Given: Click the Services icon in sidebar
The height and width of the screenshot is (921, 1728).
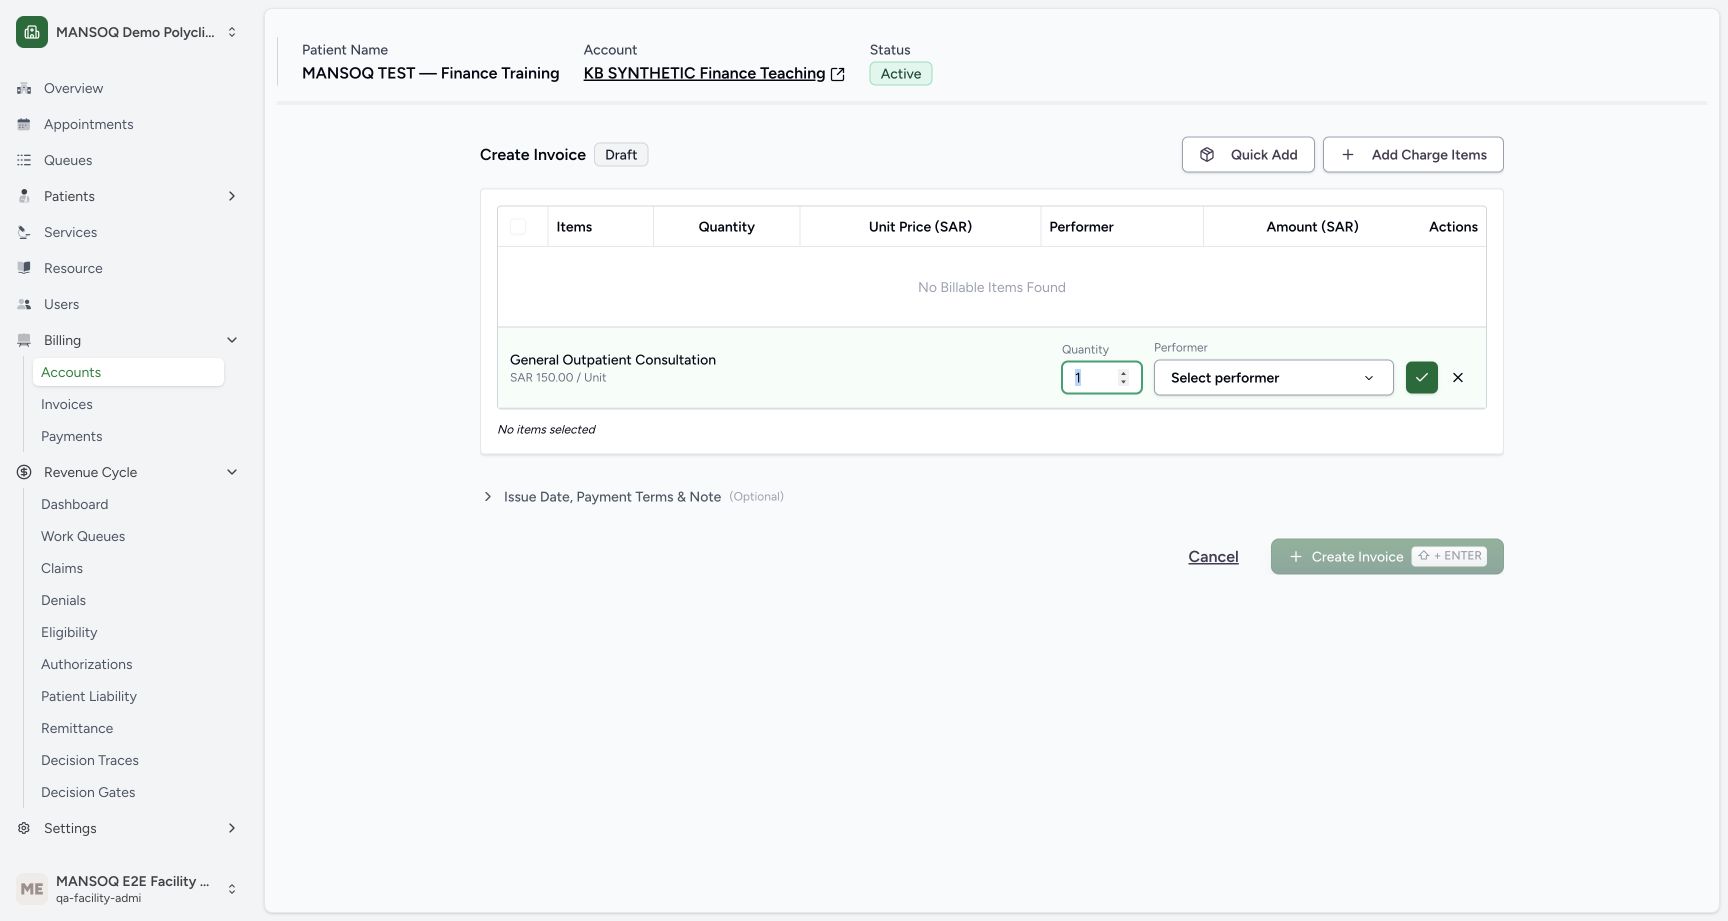Looking at the screenshot, I should pyautogui.click(x=24, y=232).
